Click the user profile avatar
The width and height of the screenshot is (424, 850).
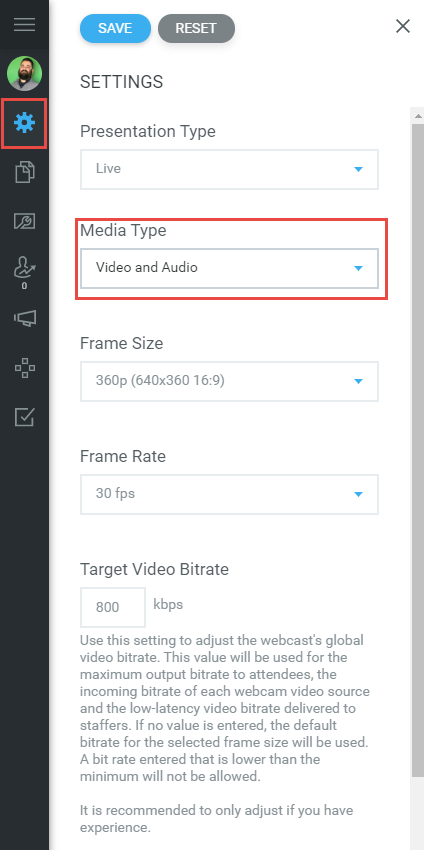click(24, 74)
